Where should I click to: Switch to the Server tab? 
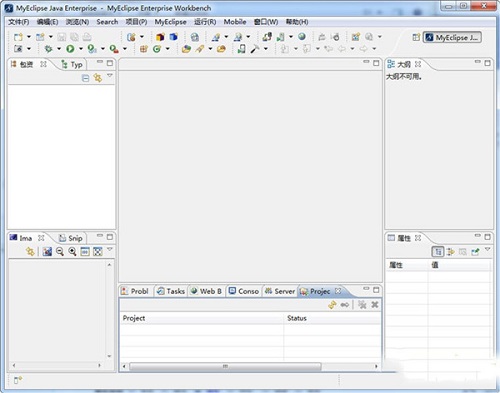280,291
